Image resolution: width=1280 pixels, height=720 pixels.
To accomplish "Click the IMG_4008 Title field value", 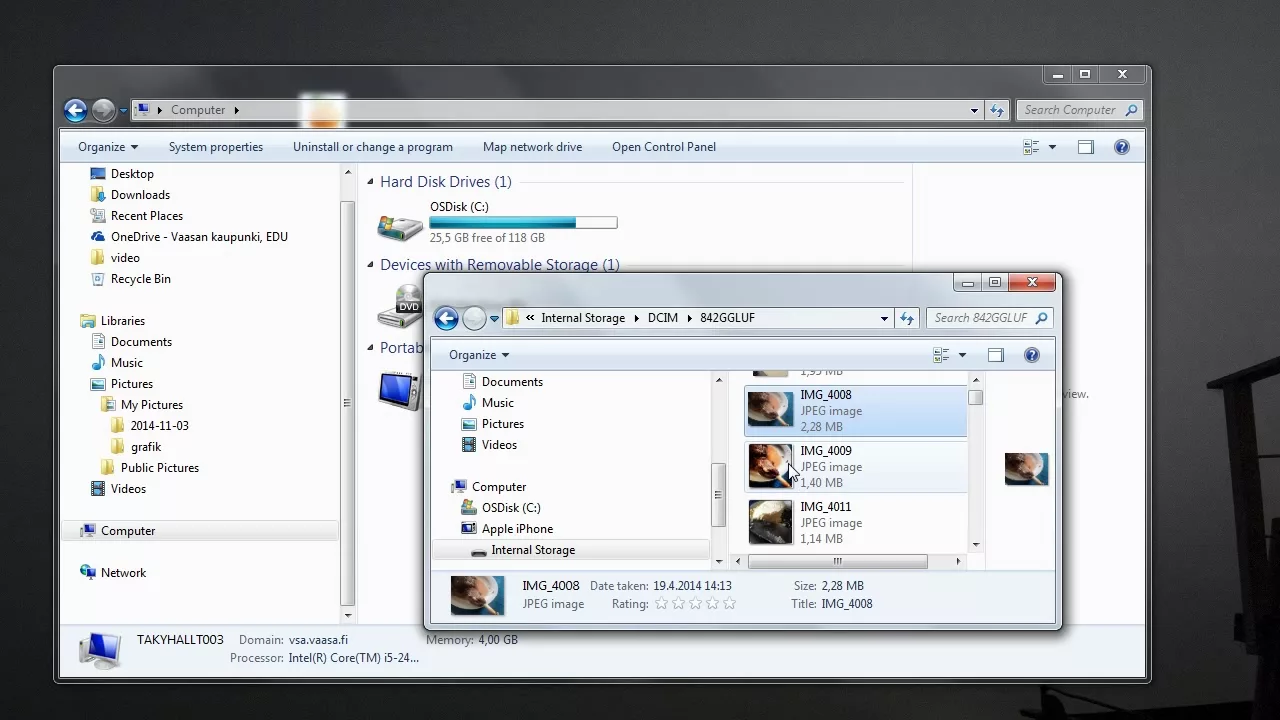I will pos(847,604).
